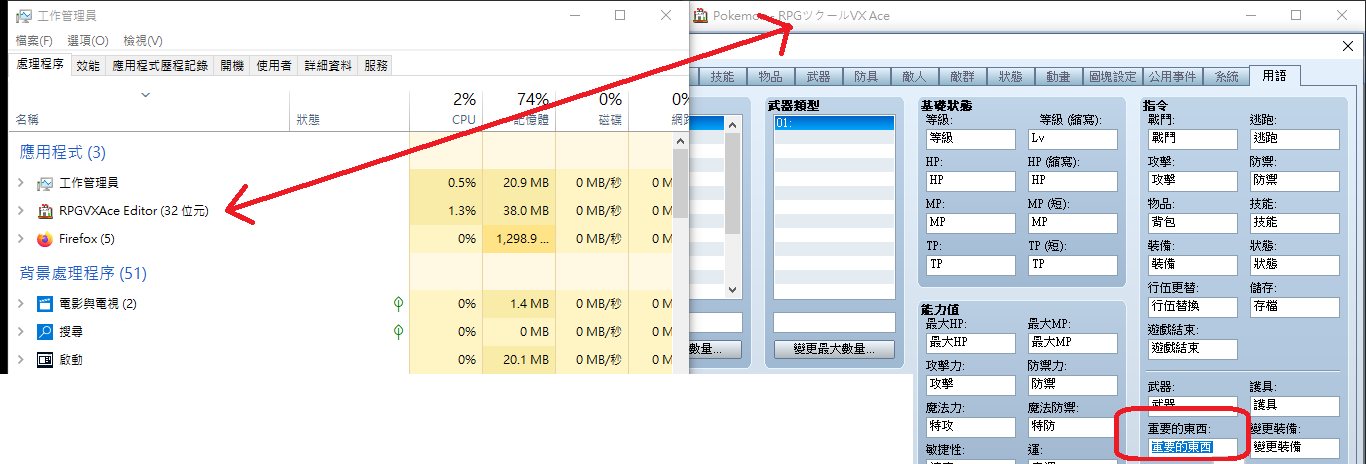Click the 行伍更替 field
Image resolution: width=1366 pixels, height=464 pixels.
click(x=1193, y=307)
